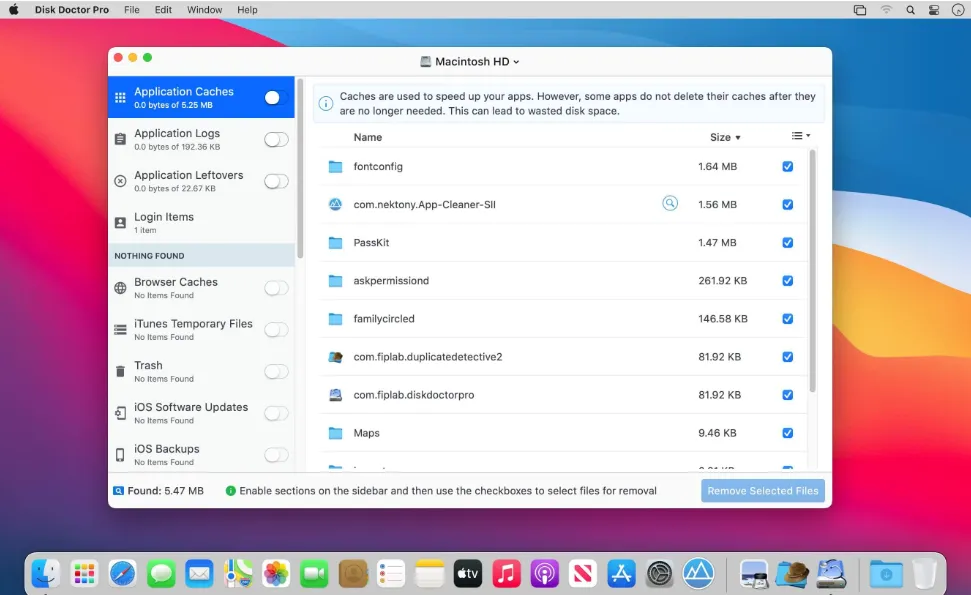971x595 pixels.
Task: Open the Disk Doctor Pro menu
Action: point(72,10)
